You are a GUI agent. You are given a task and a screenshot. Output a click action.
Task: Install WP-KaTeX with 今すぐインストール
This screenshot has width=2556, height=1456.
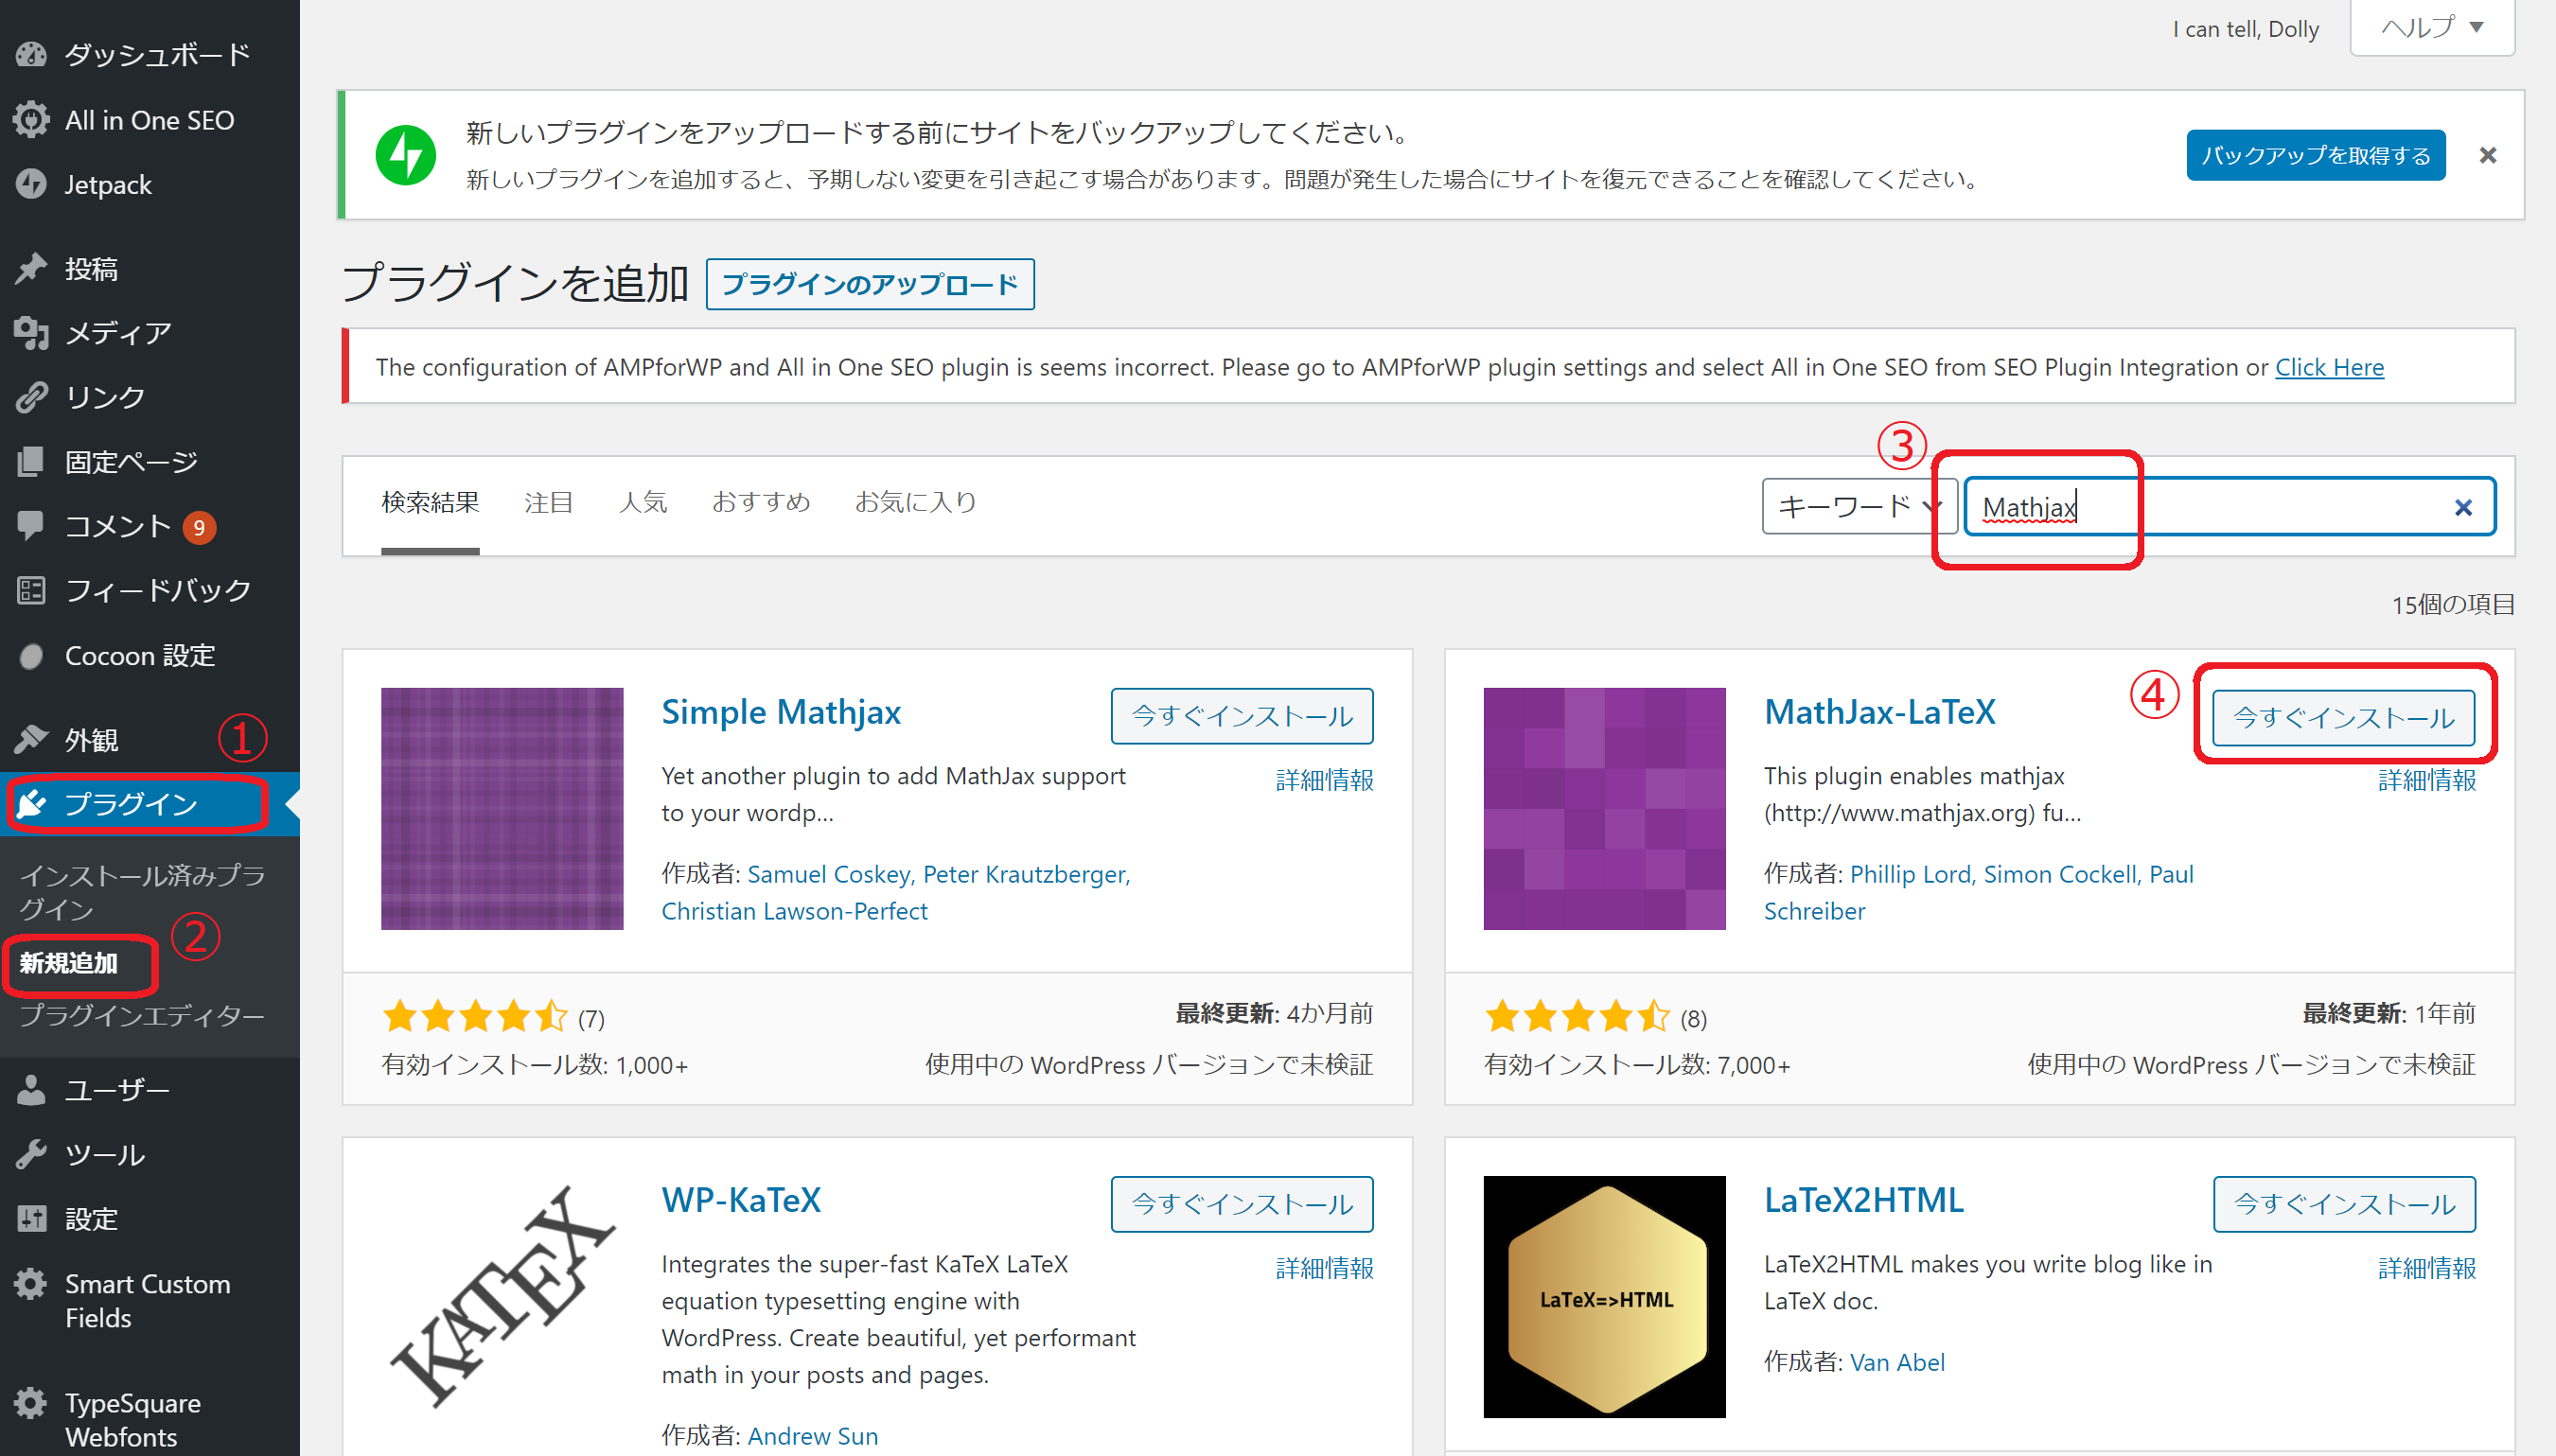point(1242,1204)
